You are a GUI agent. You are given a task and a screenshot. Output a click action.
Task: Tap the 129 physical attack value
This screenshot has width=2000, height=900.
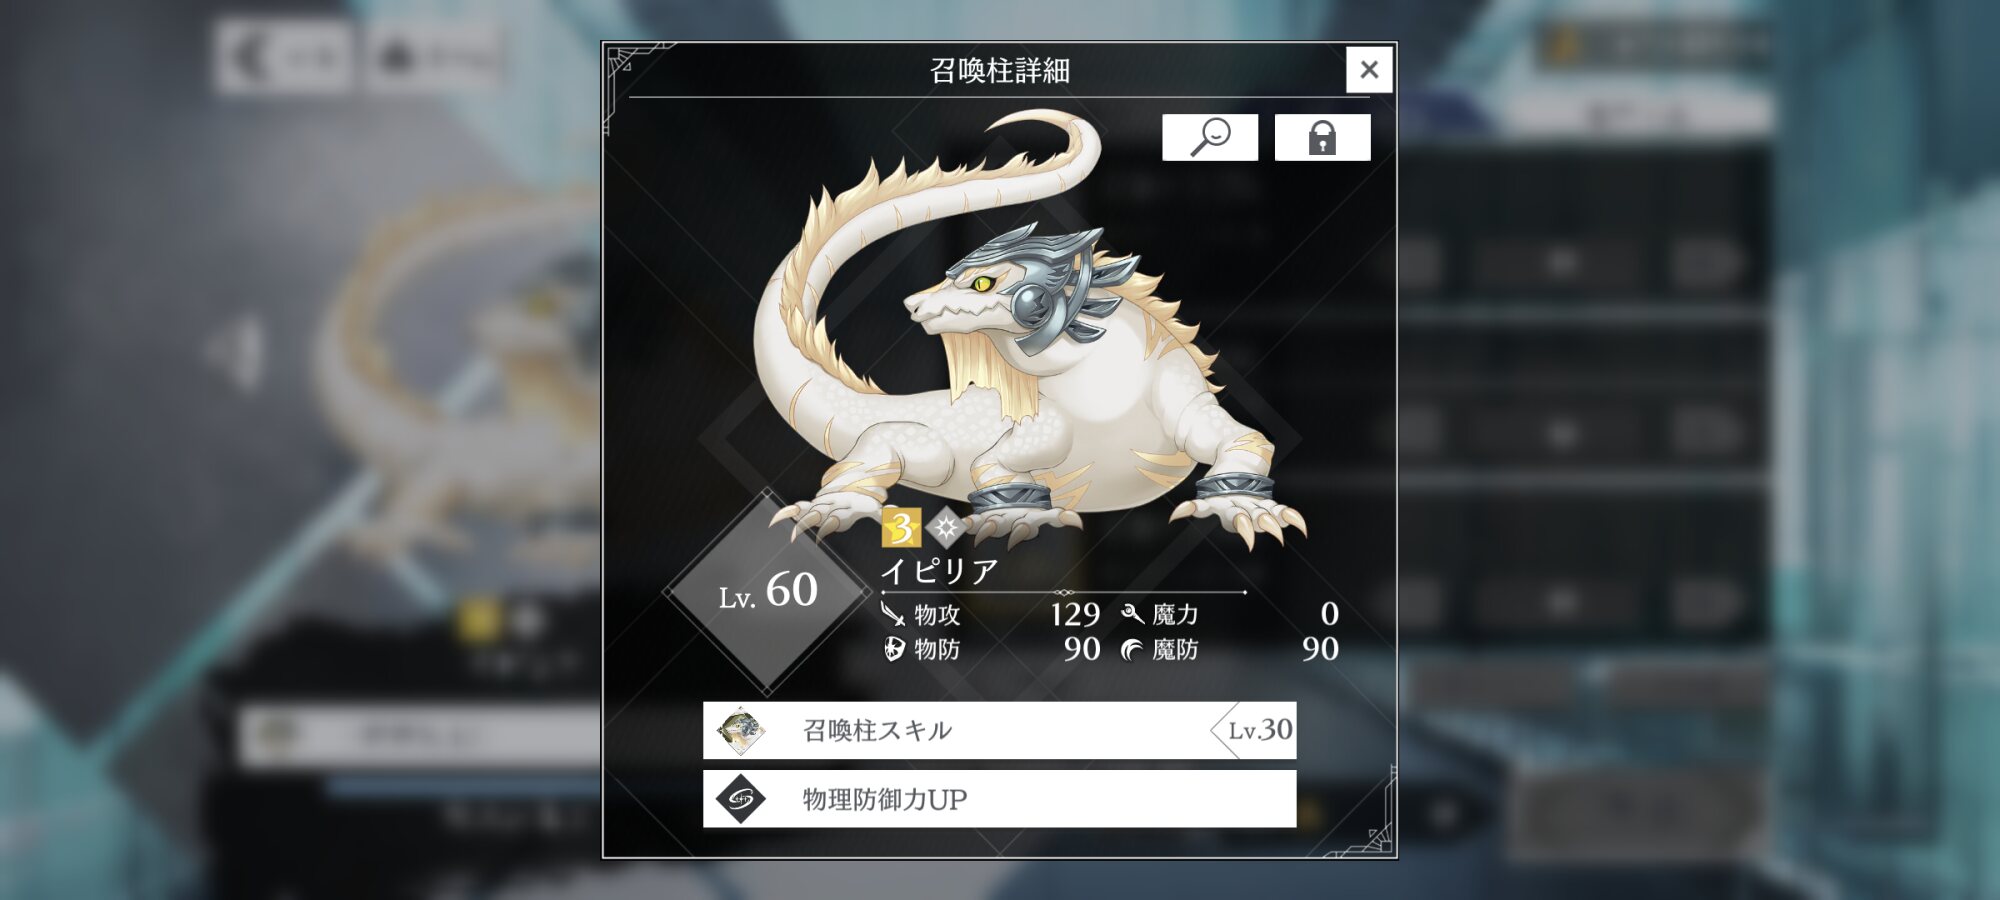pyautogui.click(x=1075, y=613)
